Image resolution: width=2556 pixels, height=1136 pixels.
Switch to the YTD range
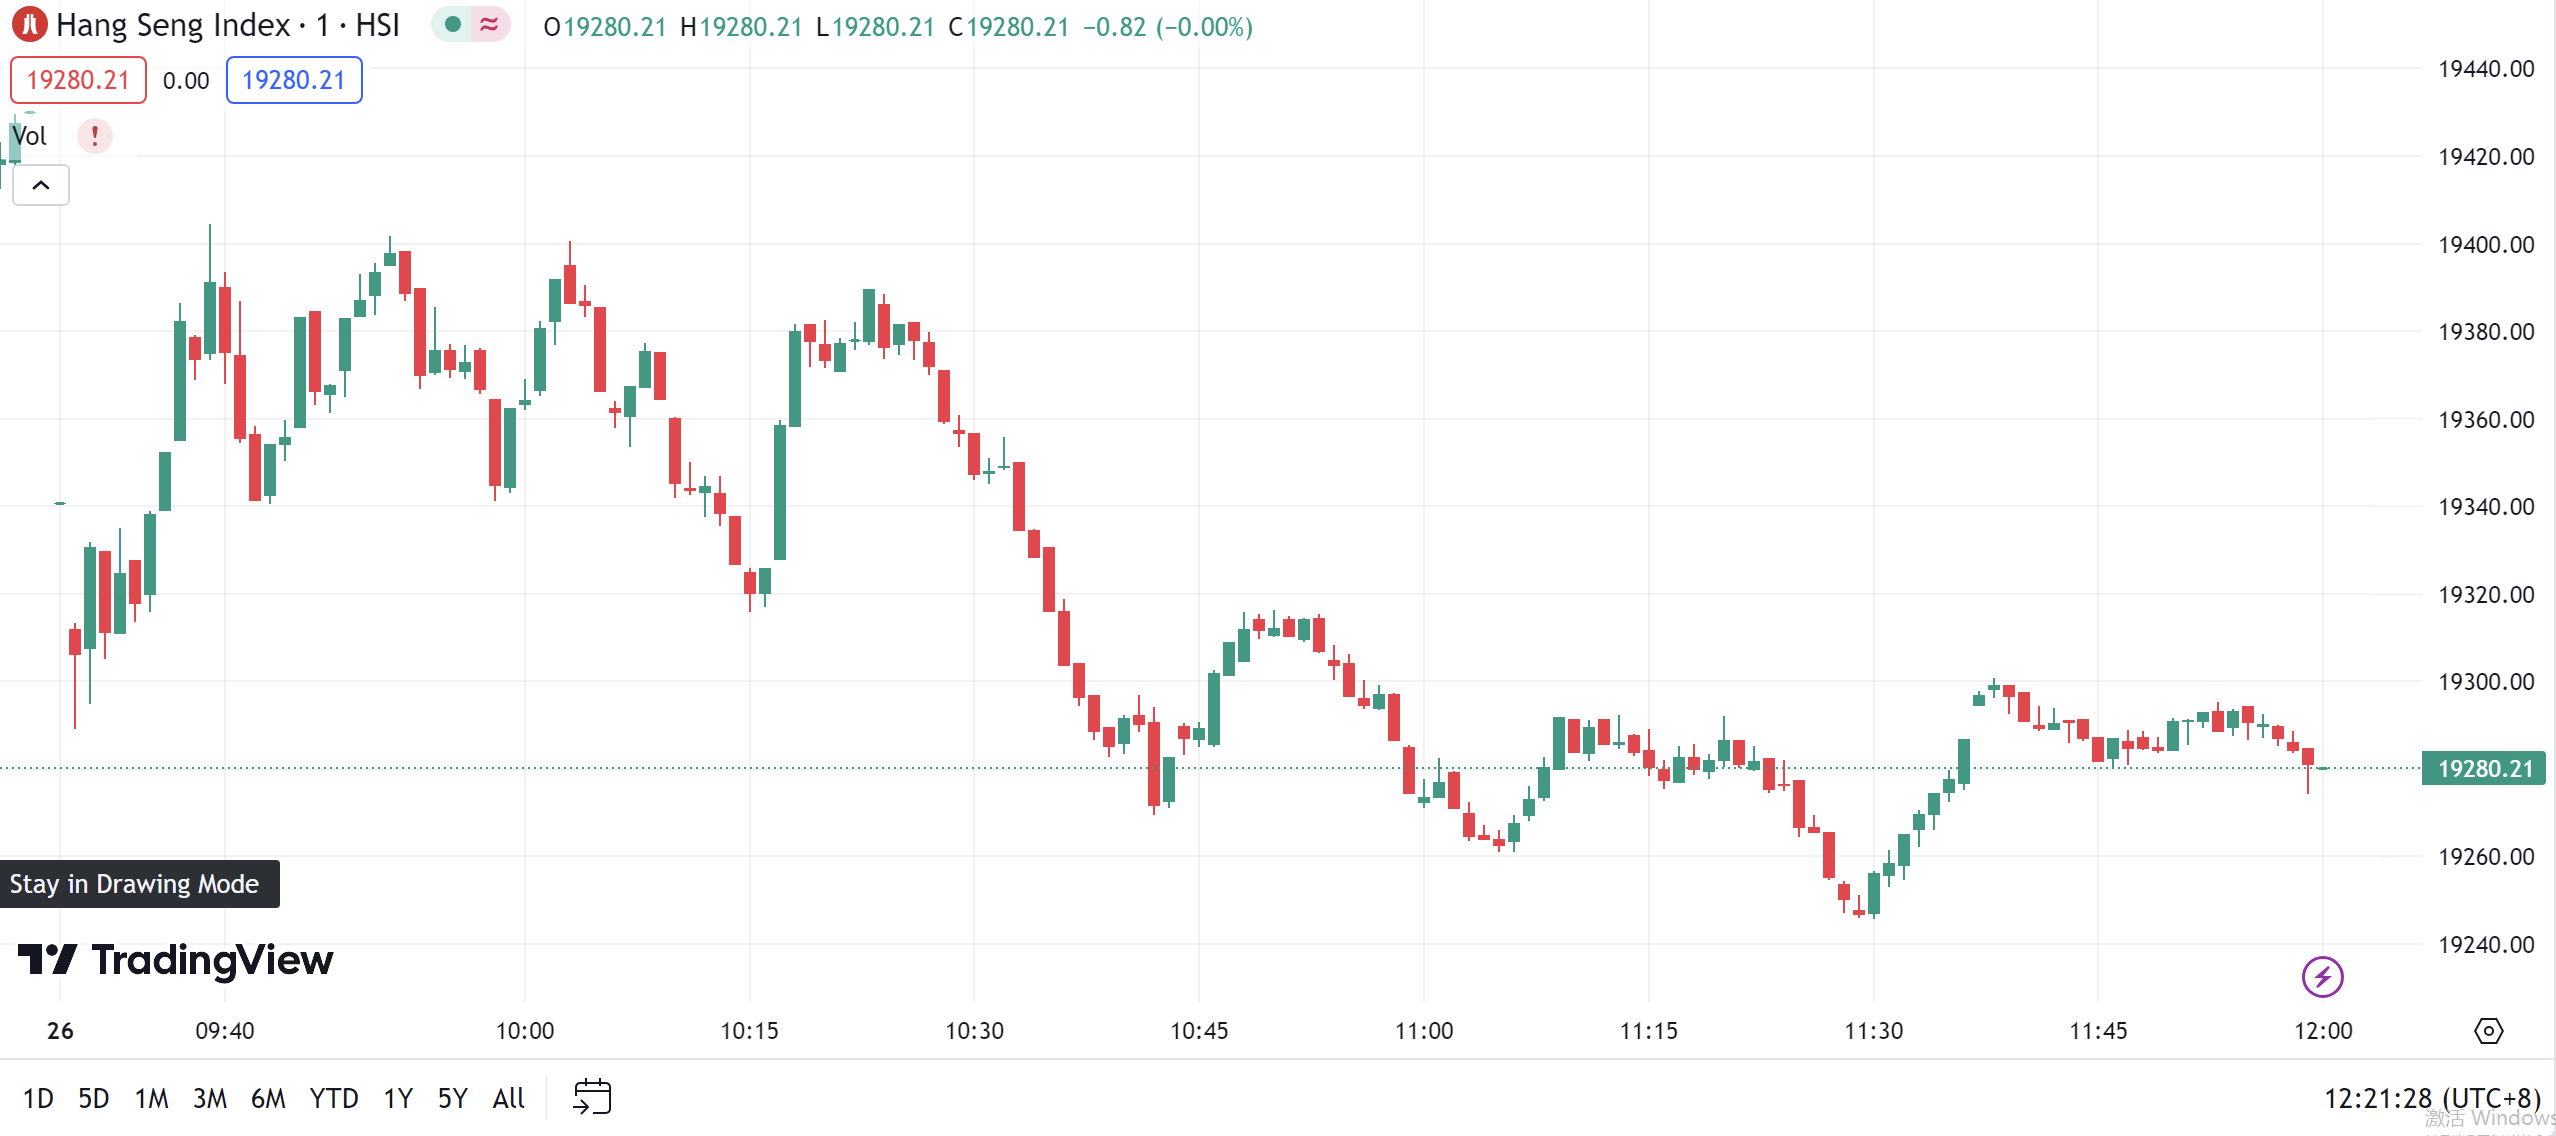click(x=333, y=1098)
